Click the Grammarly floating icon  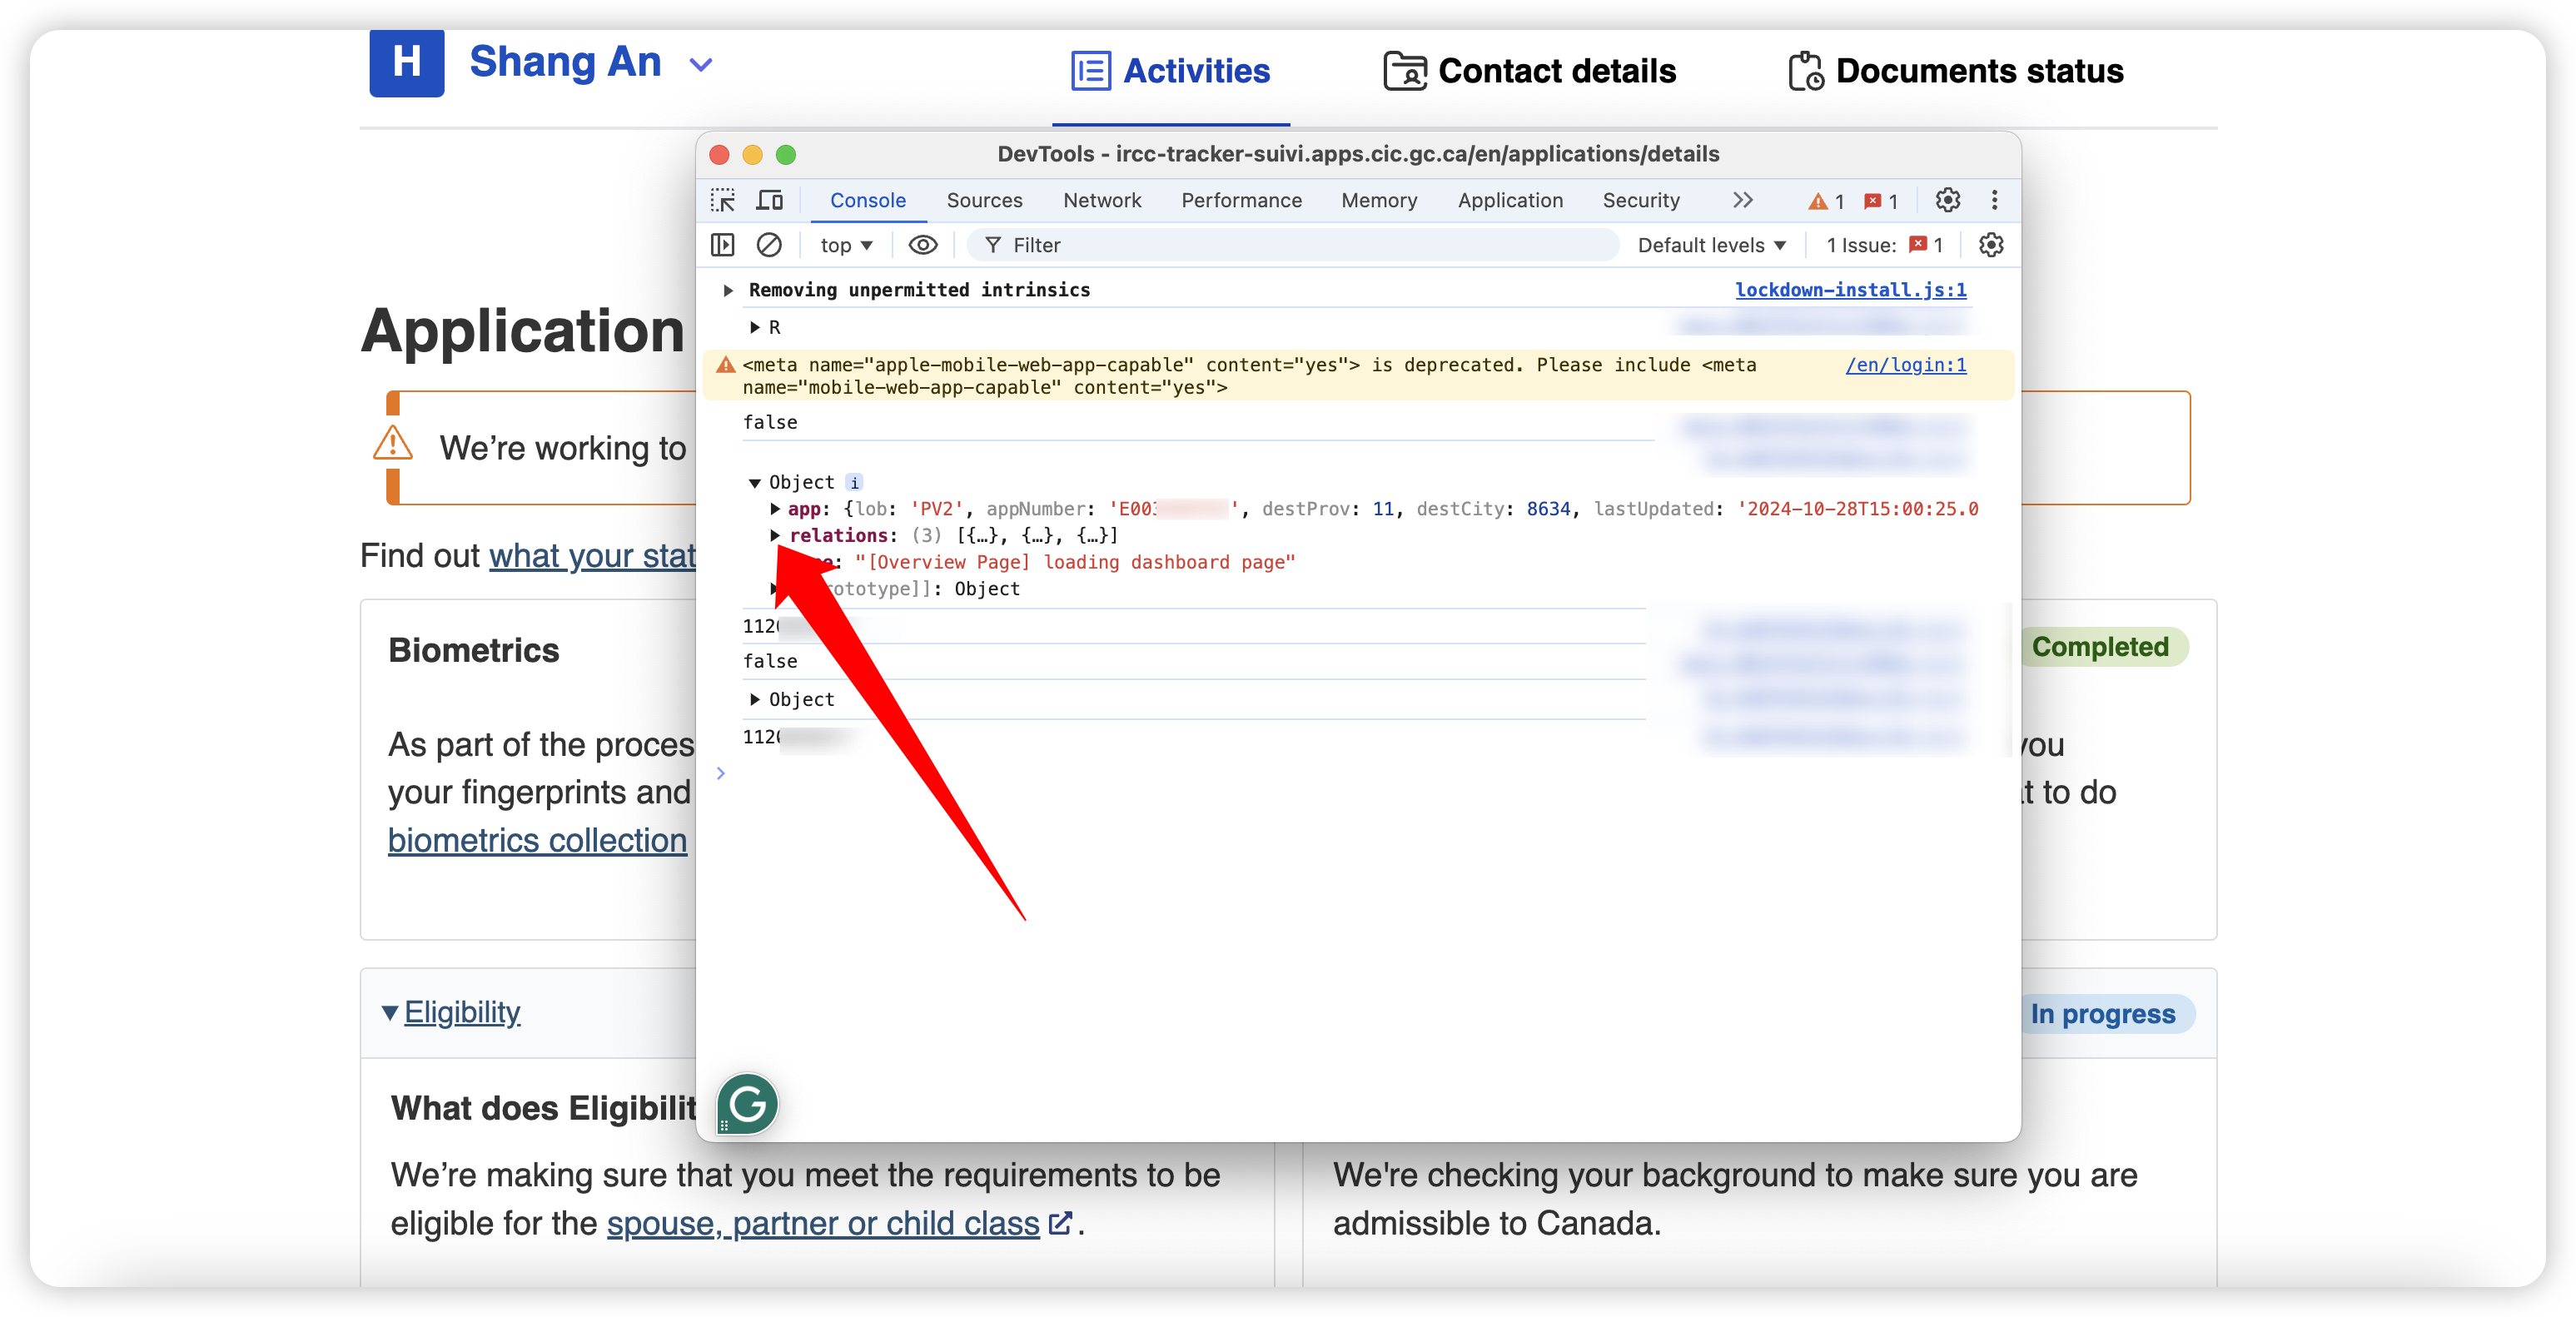tap(747, 1104)
